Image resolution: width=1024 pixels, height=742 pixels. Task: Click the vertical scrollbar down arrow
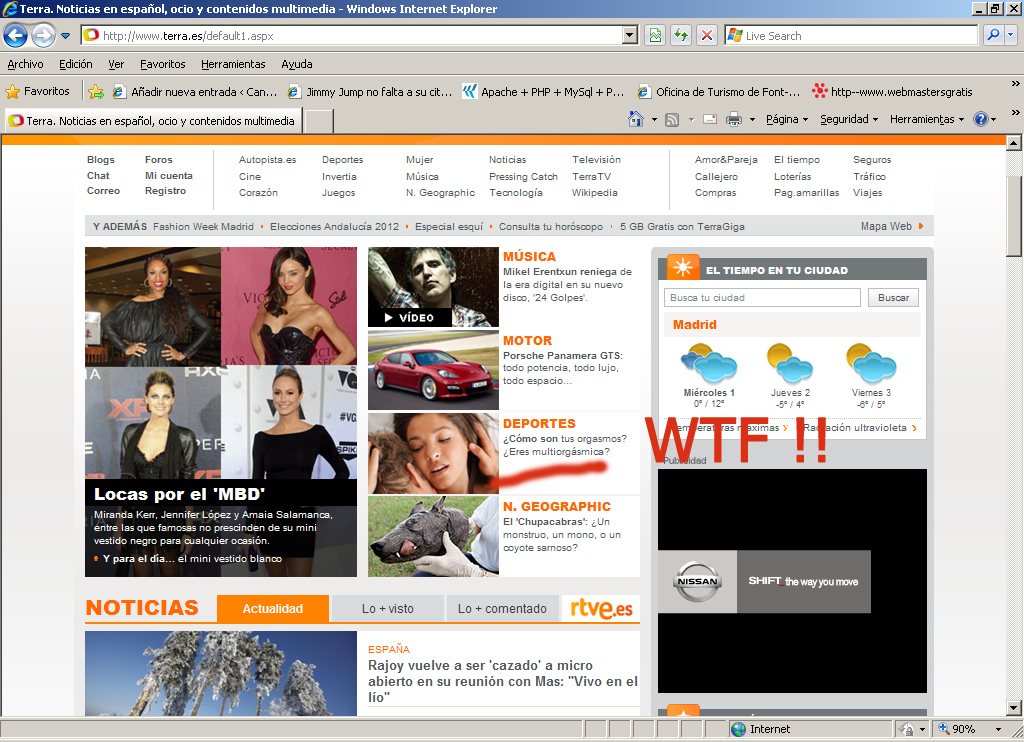[1014, 707]
